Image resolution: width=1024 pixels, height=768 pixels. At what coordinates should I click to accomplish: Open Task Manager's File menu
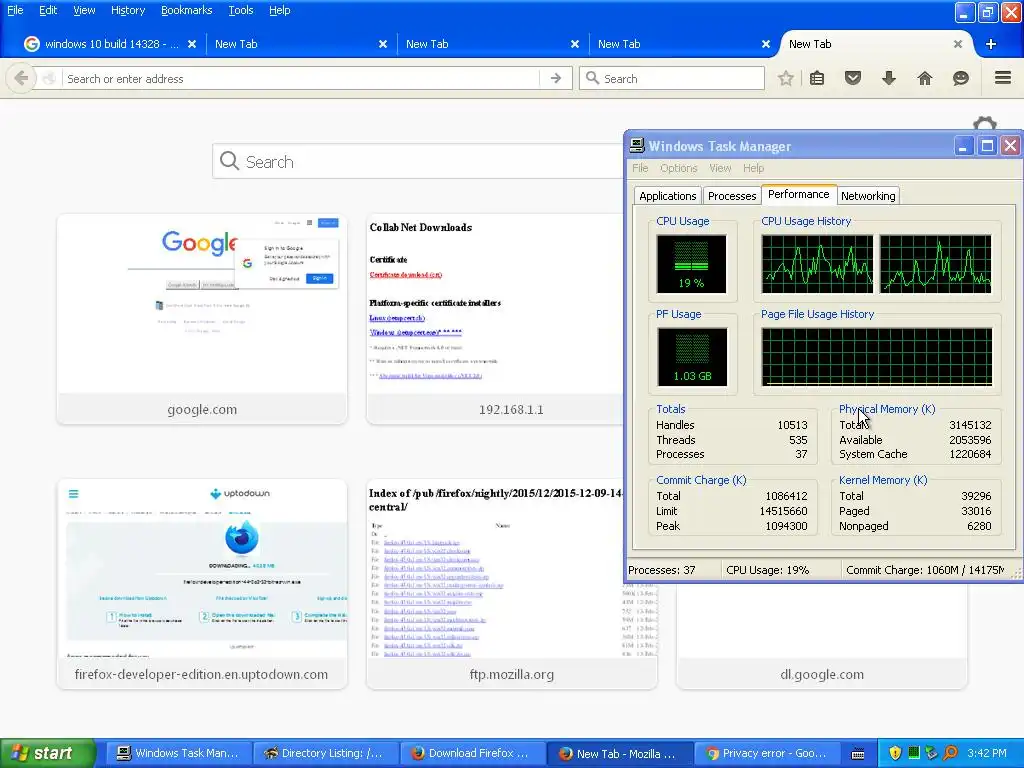640,168
